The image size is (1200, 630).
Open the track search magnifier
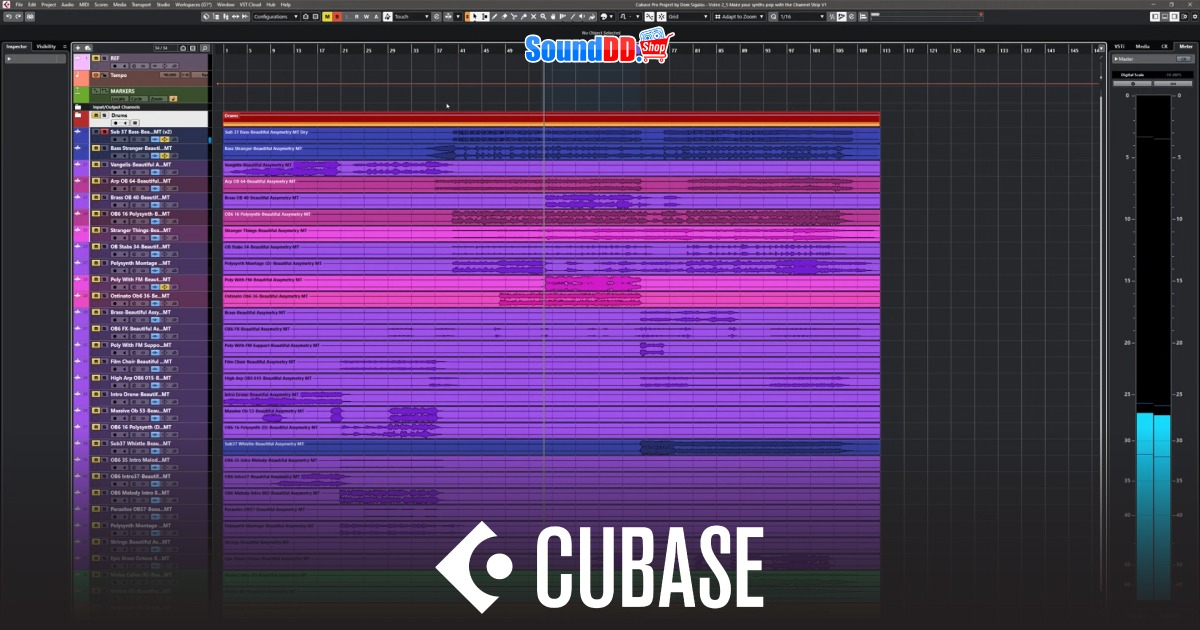click(x=204, y=48)
